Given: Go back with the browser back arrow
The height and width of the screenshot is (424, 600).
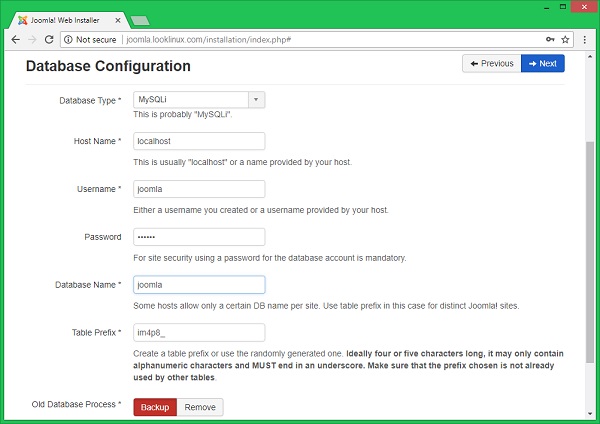Looking at the screenshot, I should [15, 39].
